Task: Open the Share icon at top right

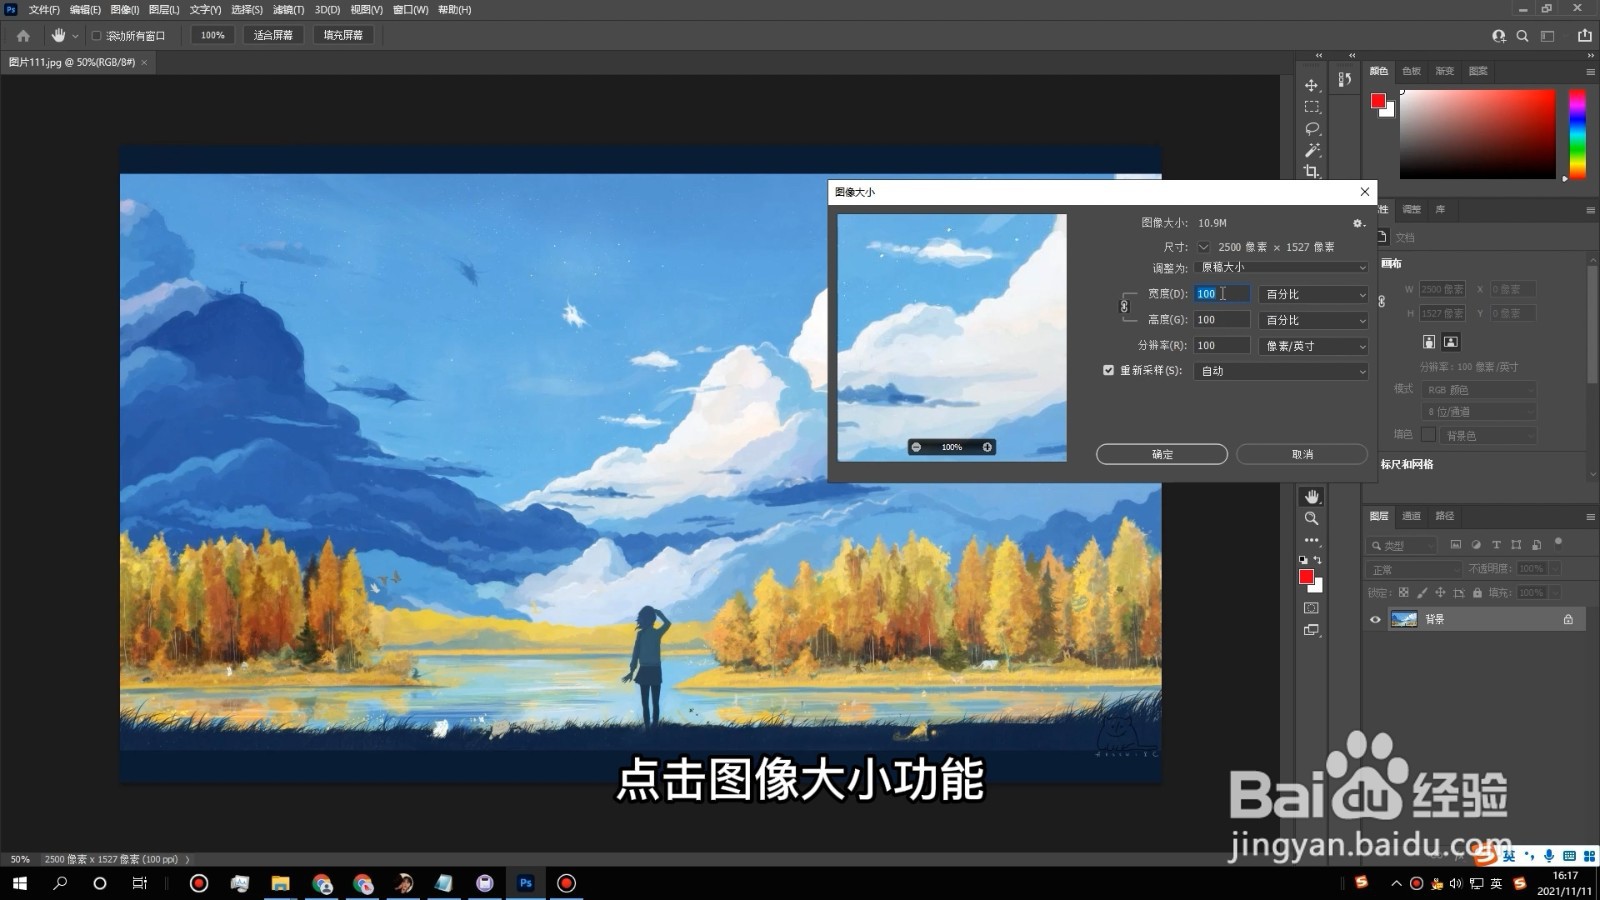Action: (1585, 35)
